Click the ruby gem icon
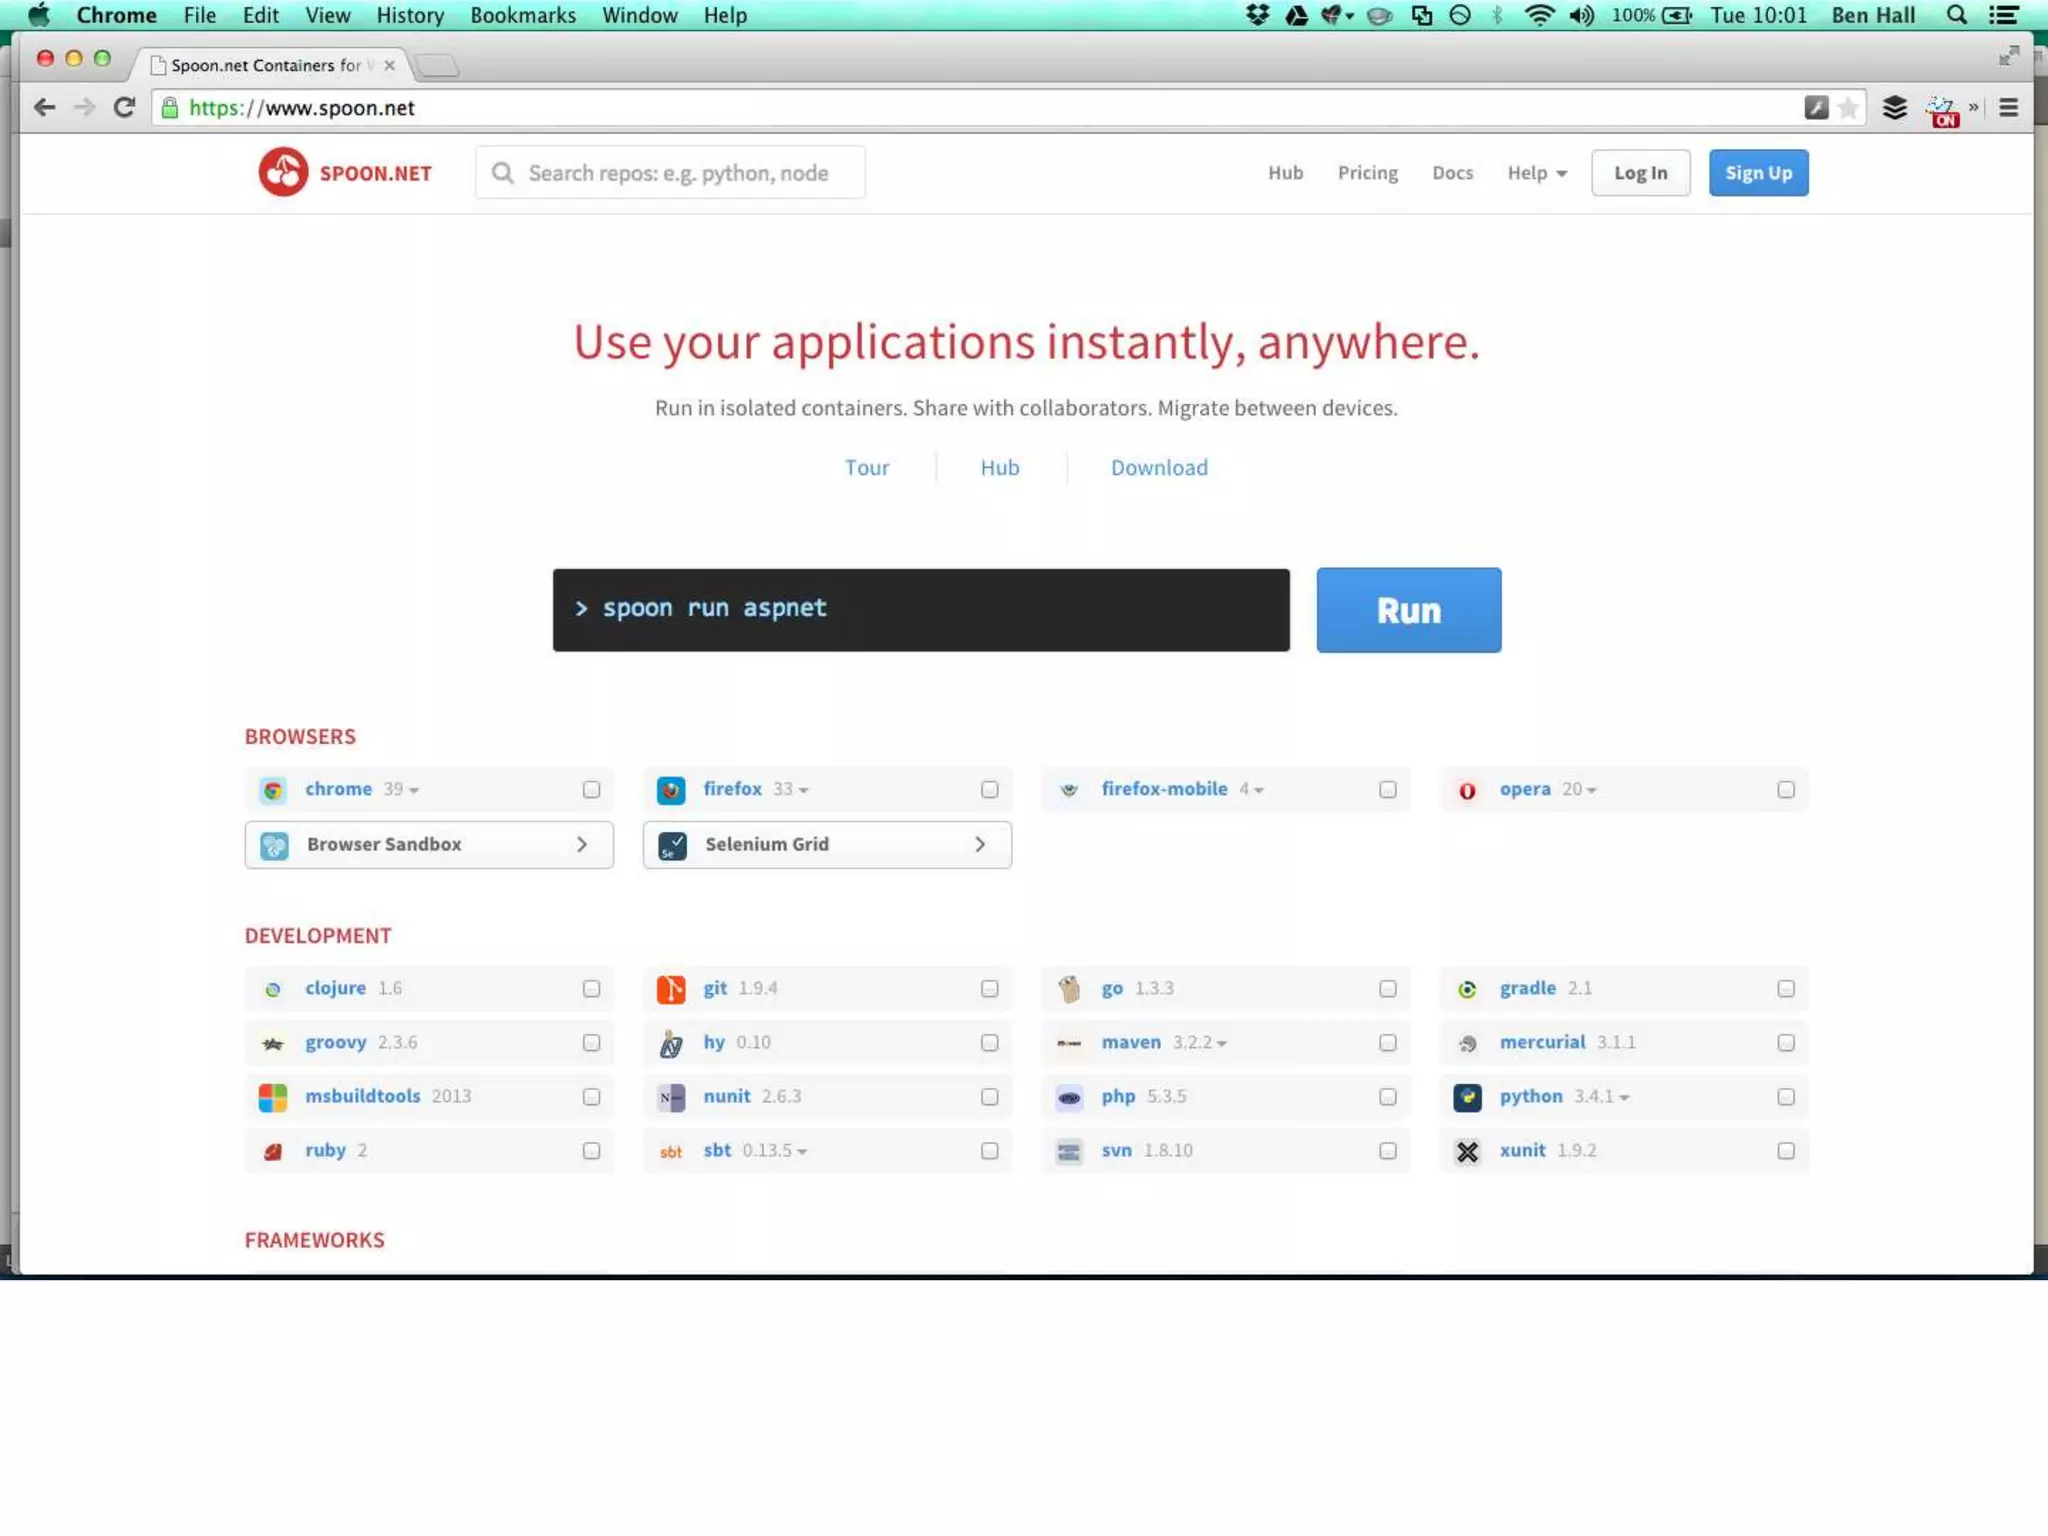Image resolution: width=2048 pixels, height=1536 pixels. (x=273, y=1151)
